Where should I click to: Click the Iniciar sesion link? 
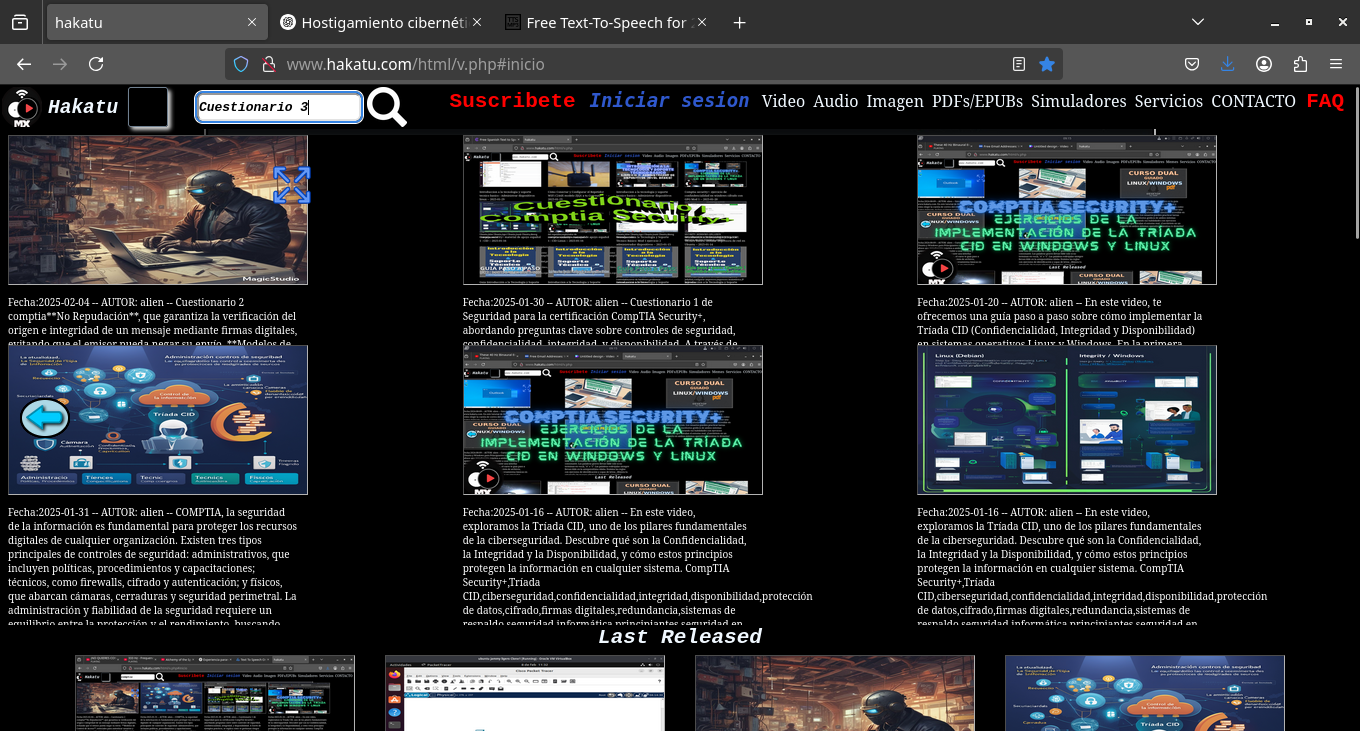click(x=668, y=101)
